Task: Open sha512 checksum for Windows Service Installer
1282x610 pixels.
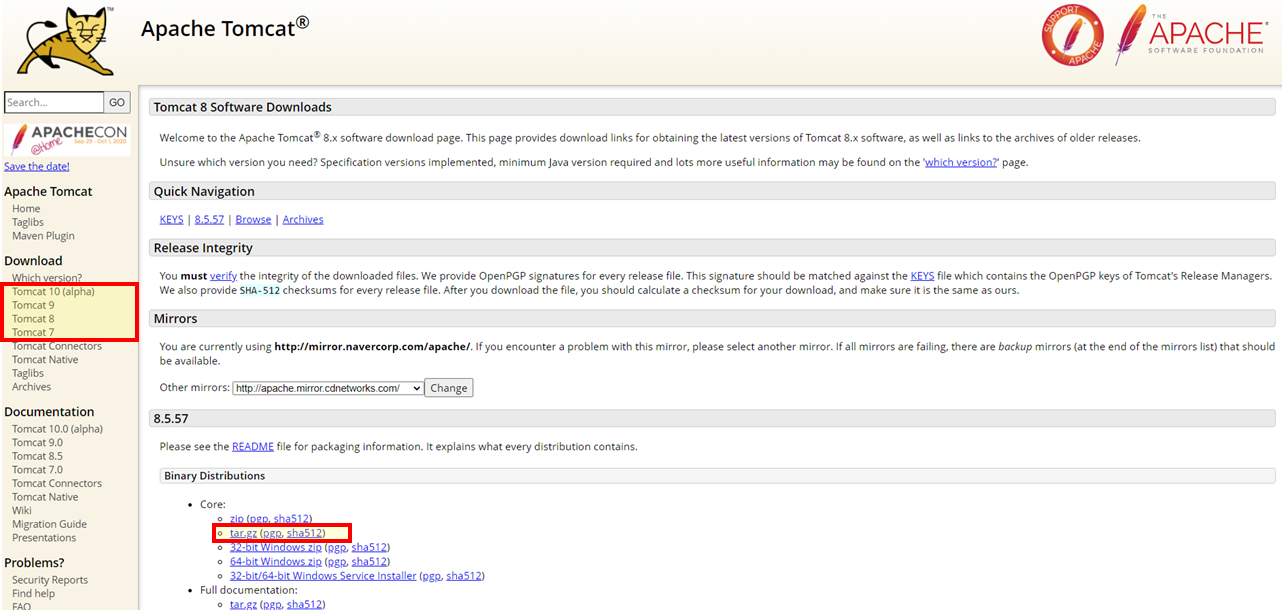Action: (x=464, y=576)
